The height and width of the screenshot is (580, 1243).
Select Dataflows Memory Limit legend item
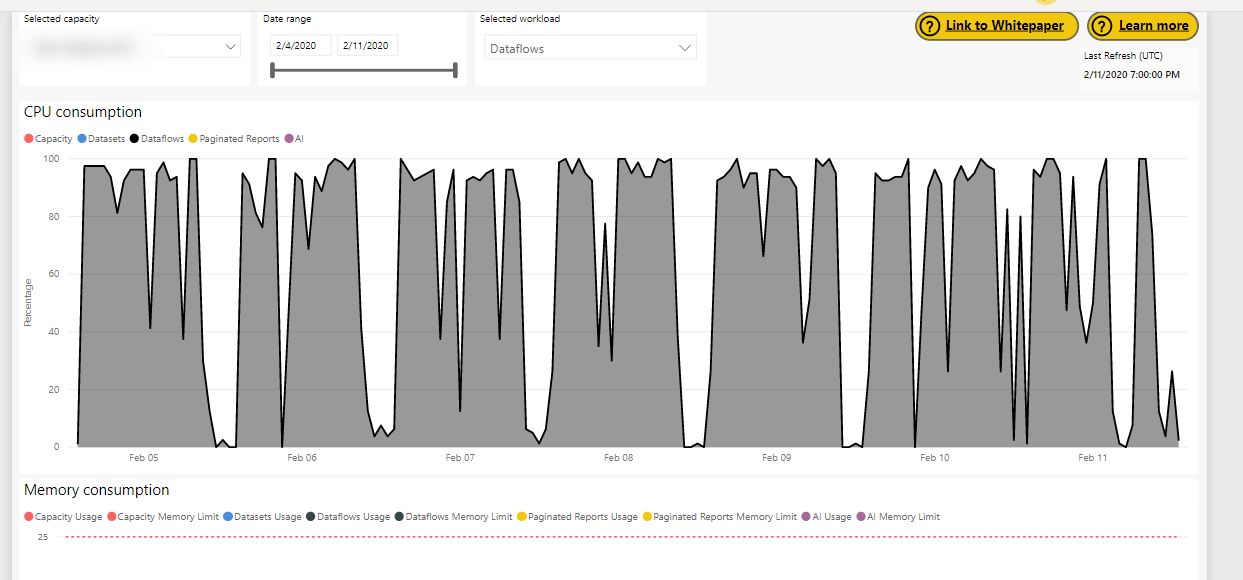pos(453,517)
